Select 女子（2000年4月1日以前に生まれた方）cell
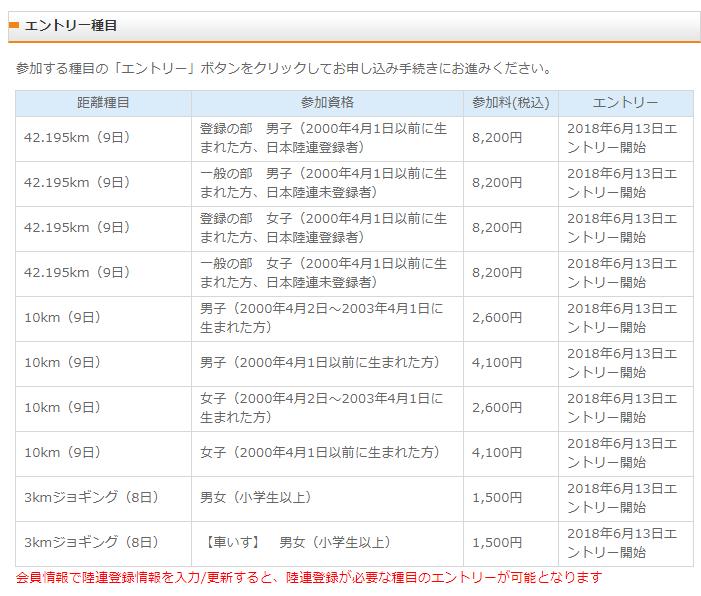This screenshot has height=596, width=701. click(320, 453)
